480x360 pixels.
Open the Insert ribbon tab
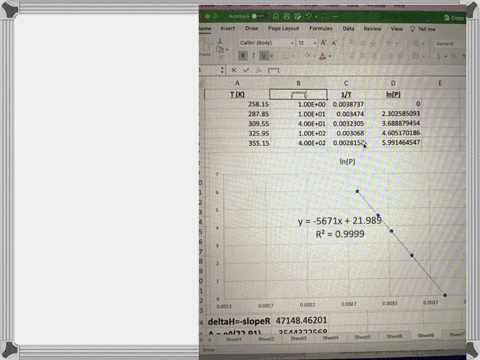pyautogui.click(x=228, y=29)
